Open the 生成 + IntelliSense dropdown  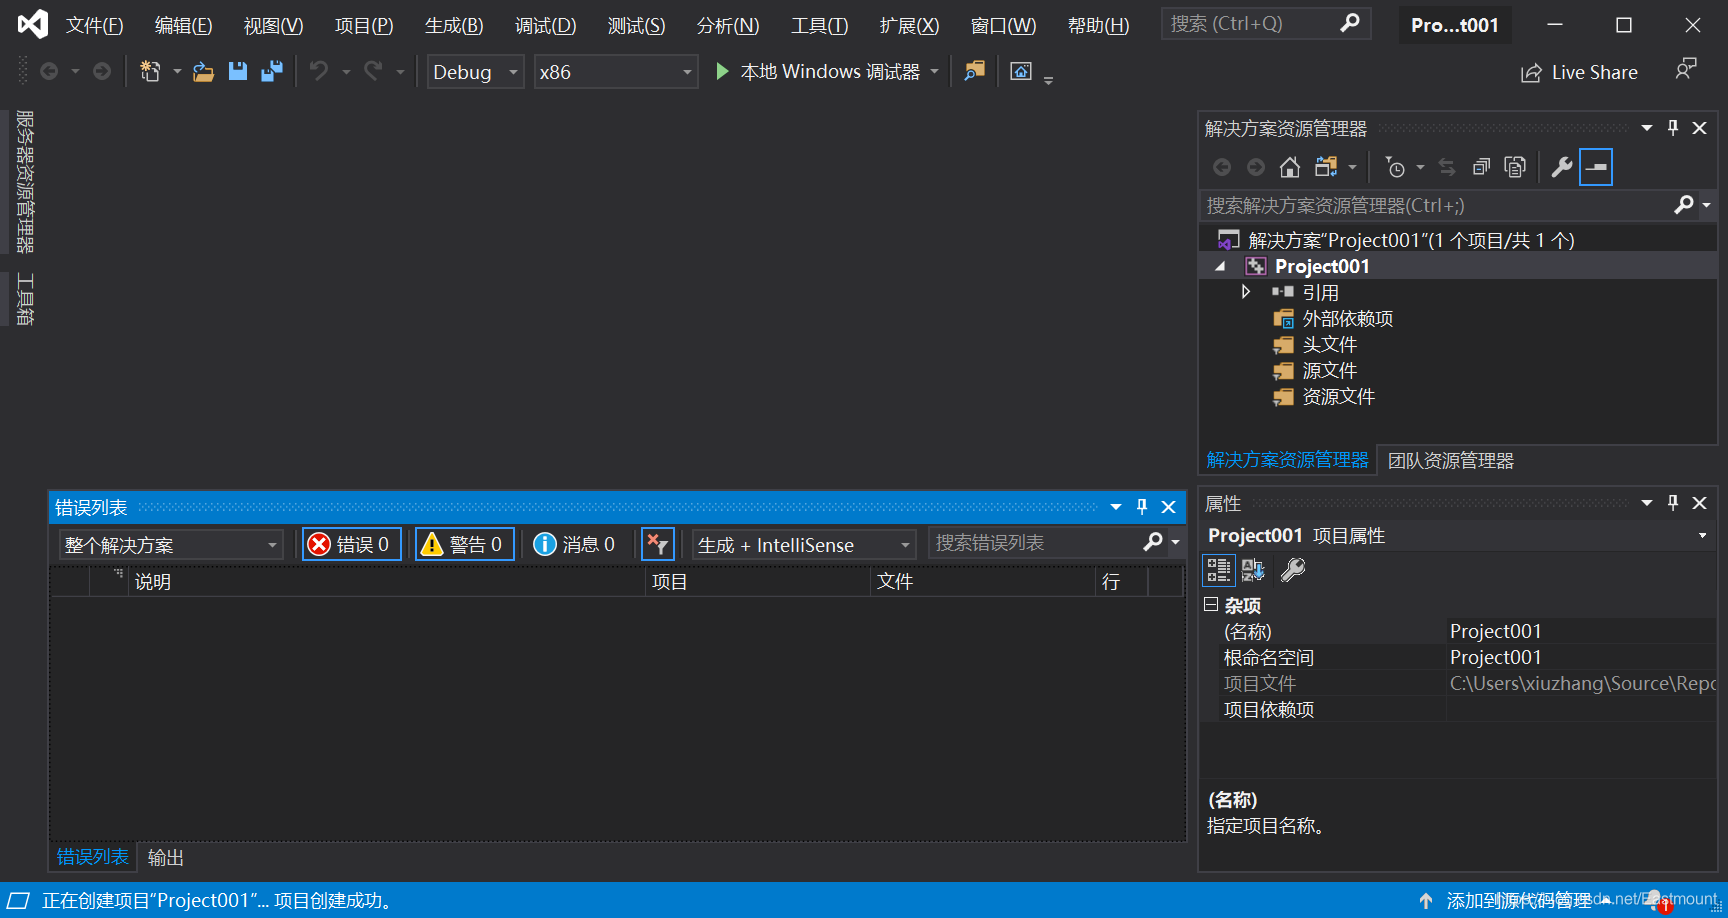tap(804, 545)
